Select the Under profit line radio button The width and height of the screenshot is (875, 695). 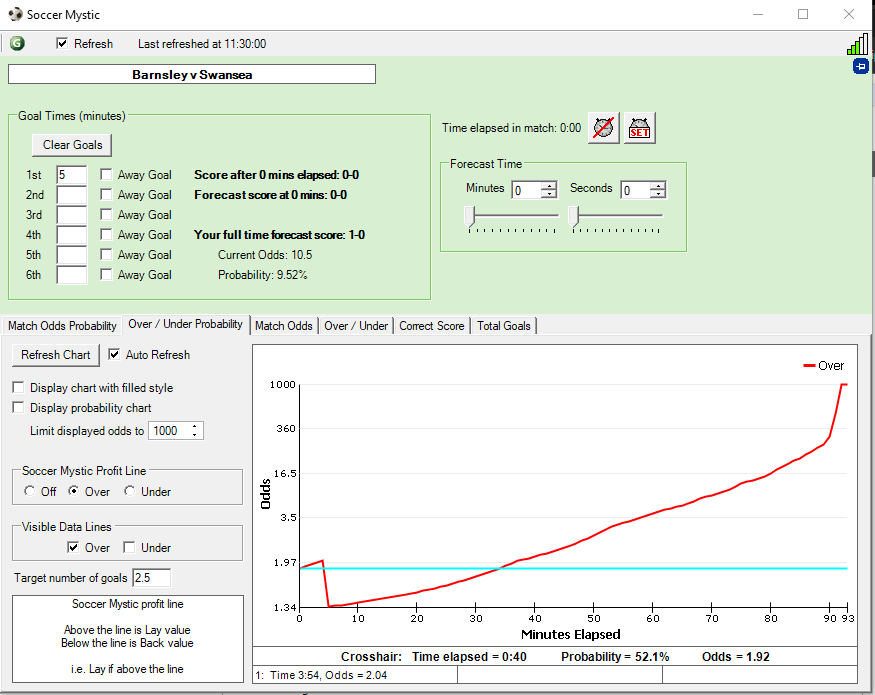click(130, 491)
